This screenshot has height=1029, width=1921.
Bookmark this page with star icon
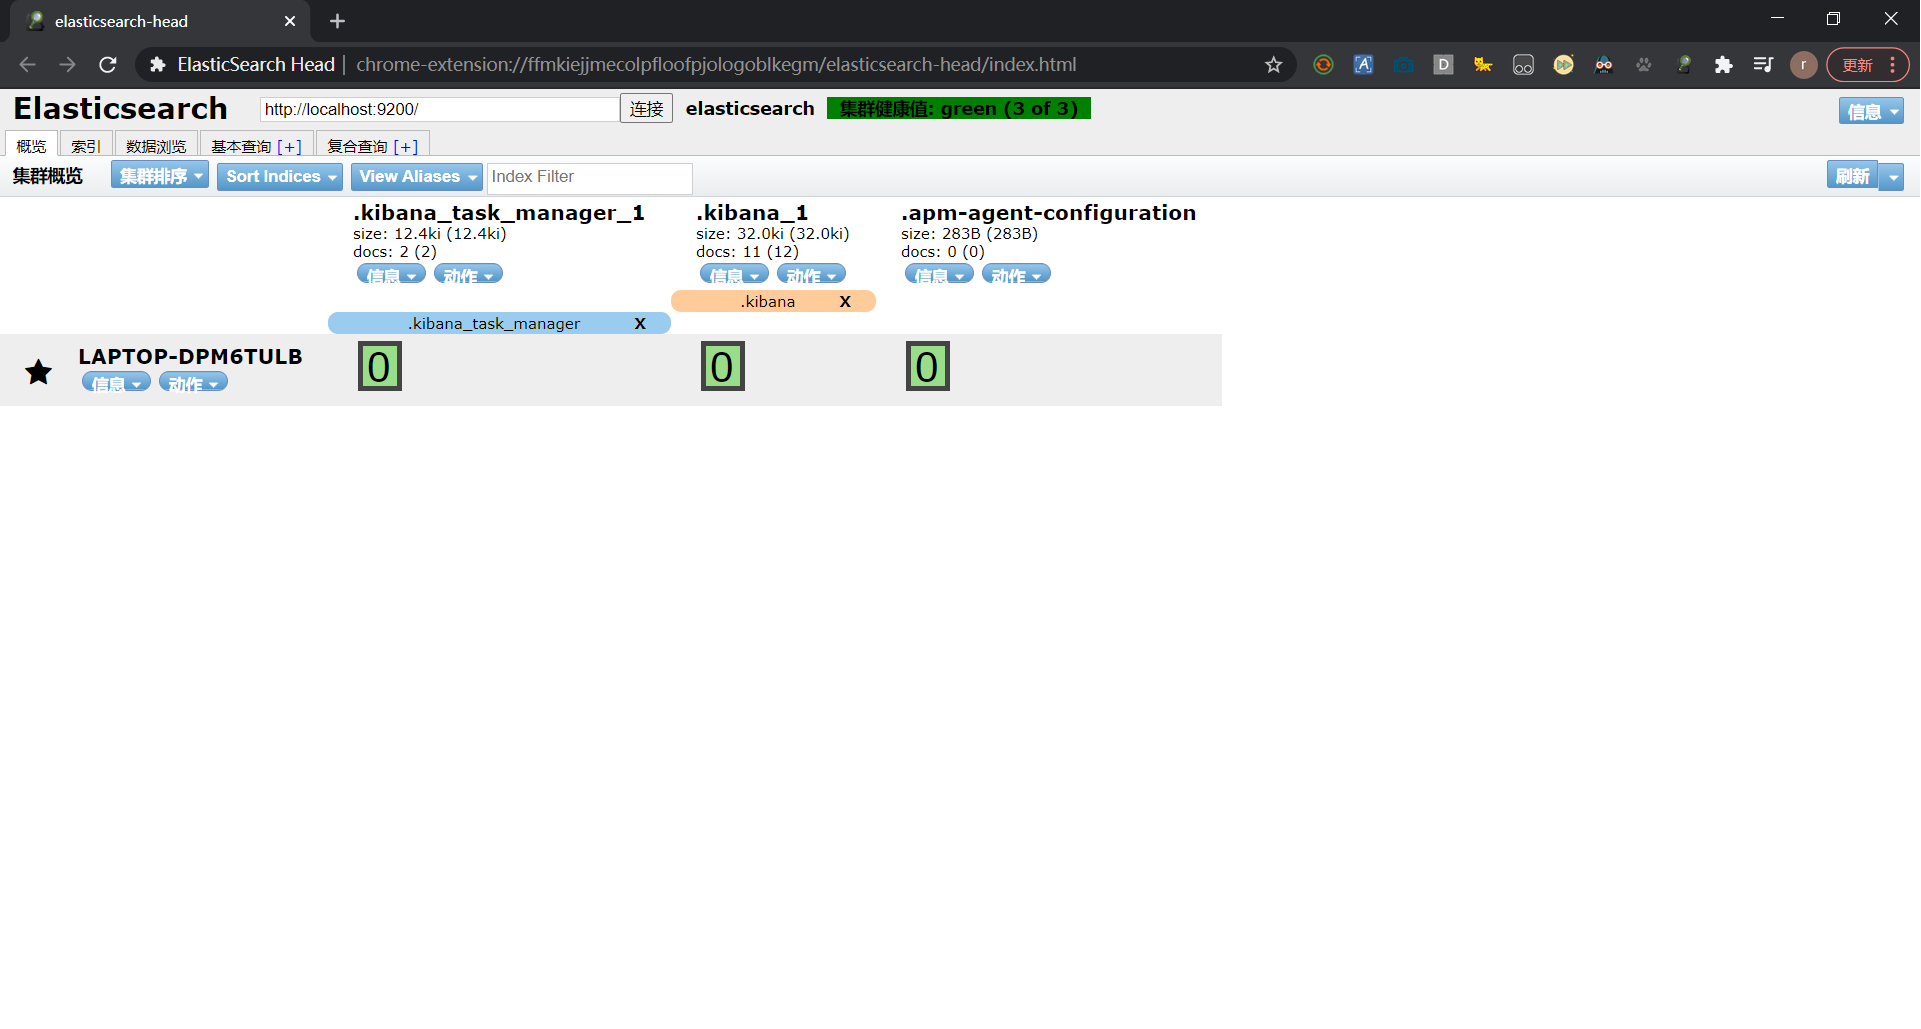click(1273, 65)
